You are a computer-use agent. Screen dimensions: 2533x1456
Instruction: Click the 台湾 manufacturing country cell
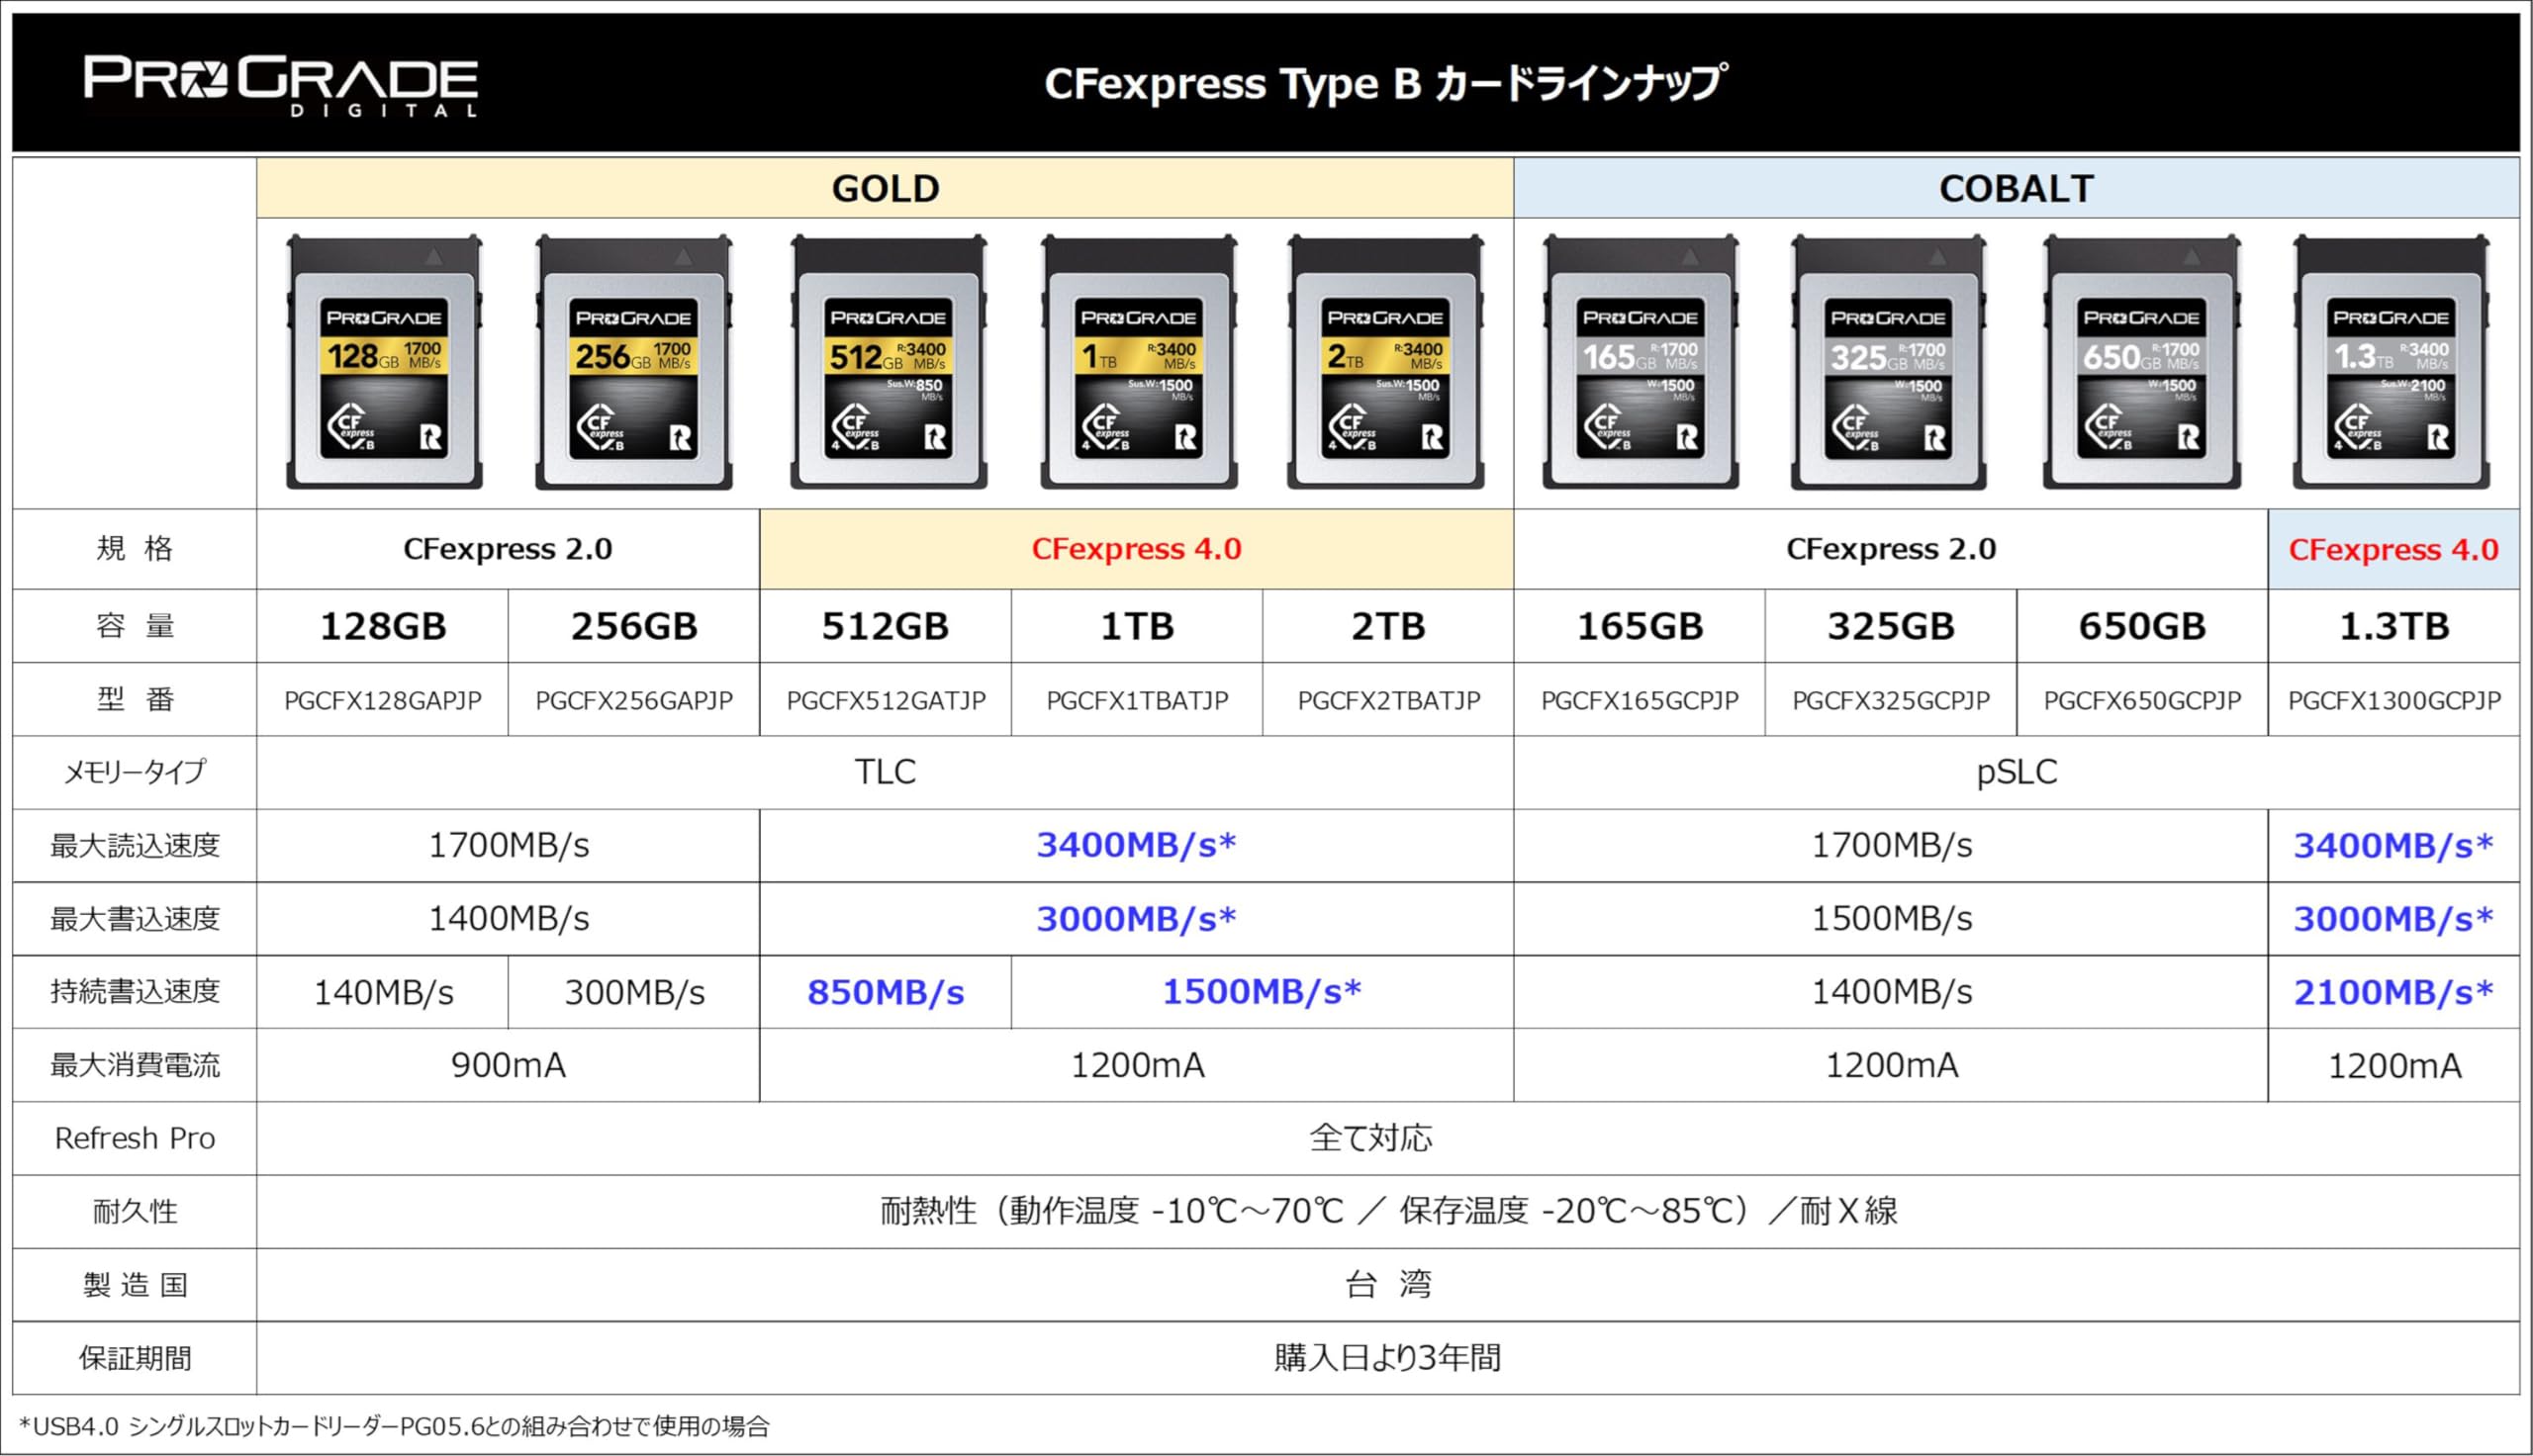(x=1388, y=1285)
